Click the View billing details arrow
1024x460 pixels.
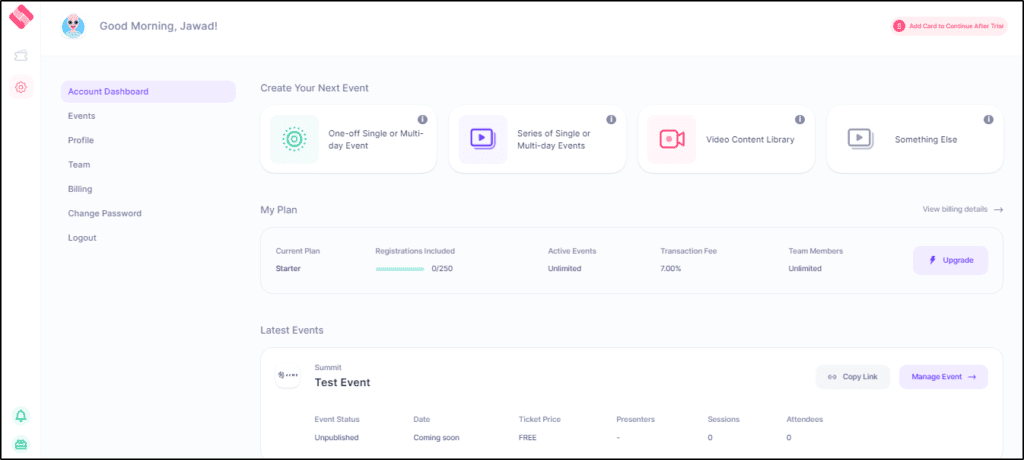point(998,210)
